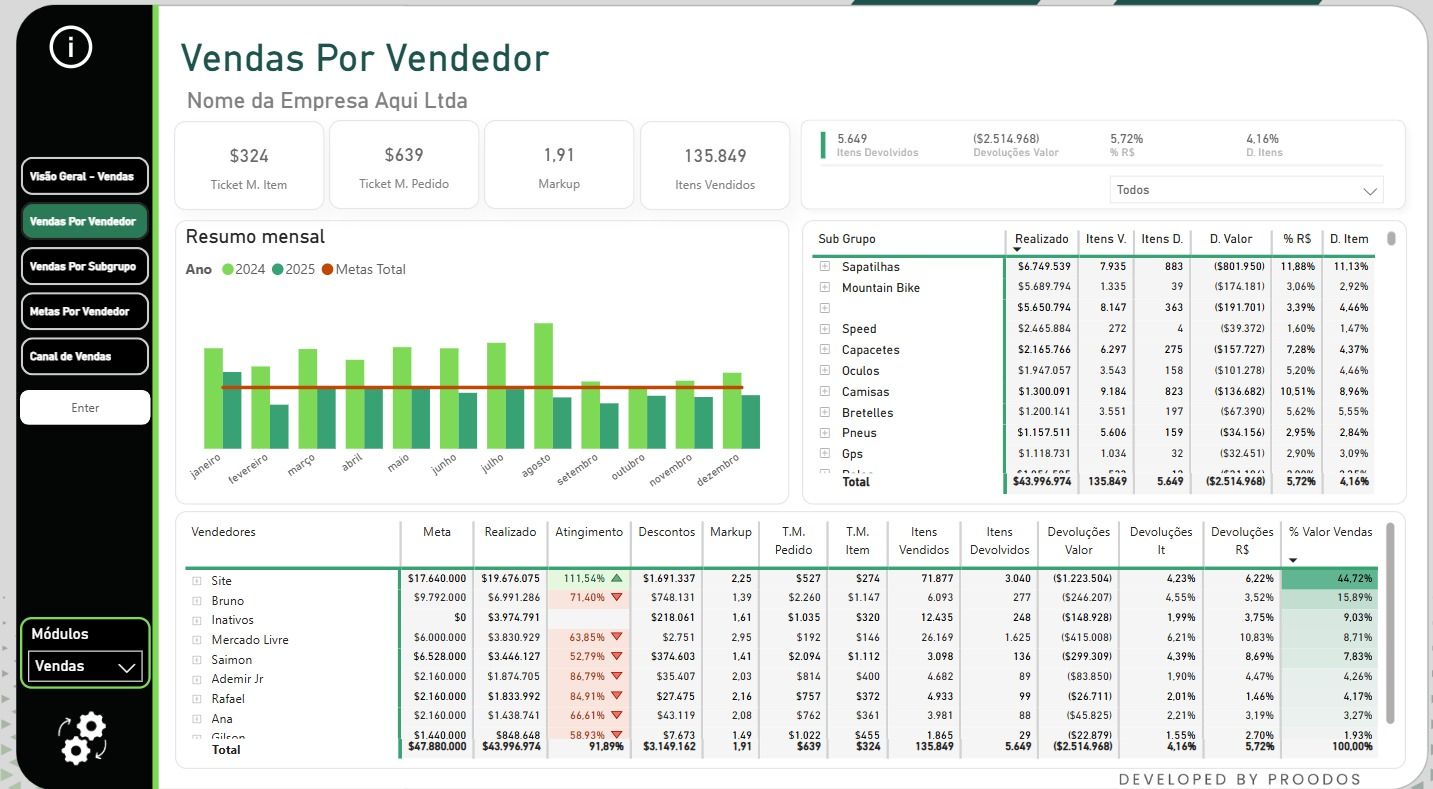Select the 2025 legend color dot
The width and height of the screenshot is (1433, 789).
coord(278,269)
